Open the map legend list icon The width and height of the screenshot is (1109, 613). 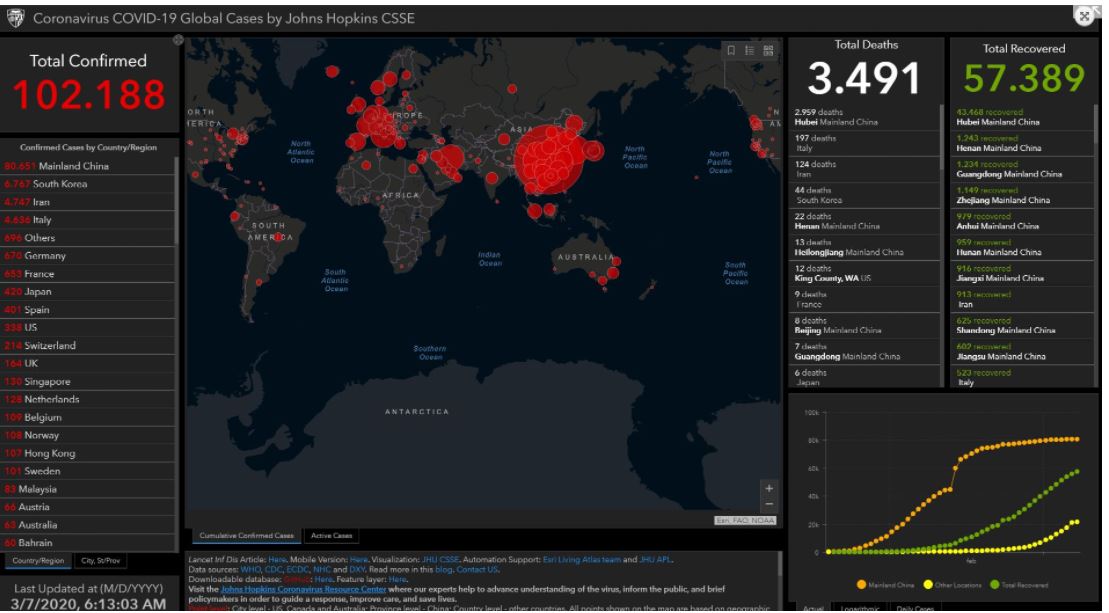click(750, 50)
